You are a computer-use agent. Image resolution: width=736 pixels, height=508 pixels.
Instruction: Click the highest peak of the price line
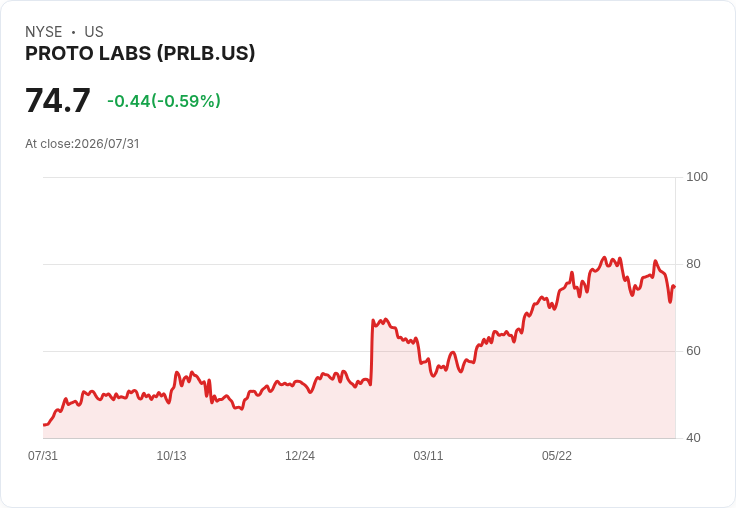point(604,257)
